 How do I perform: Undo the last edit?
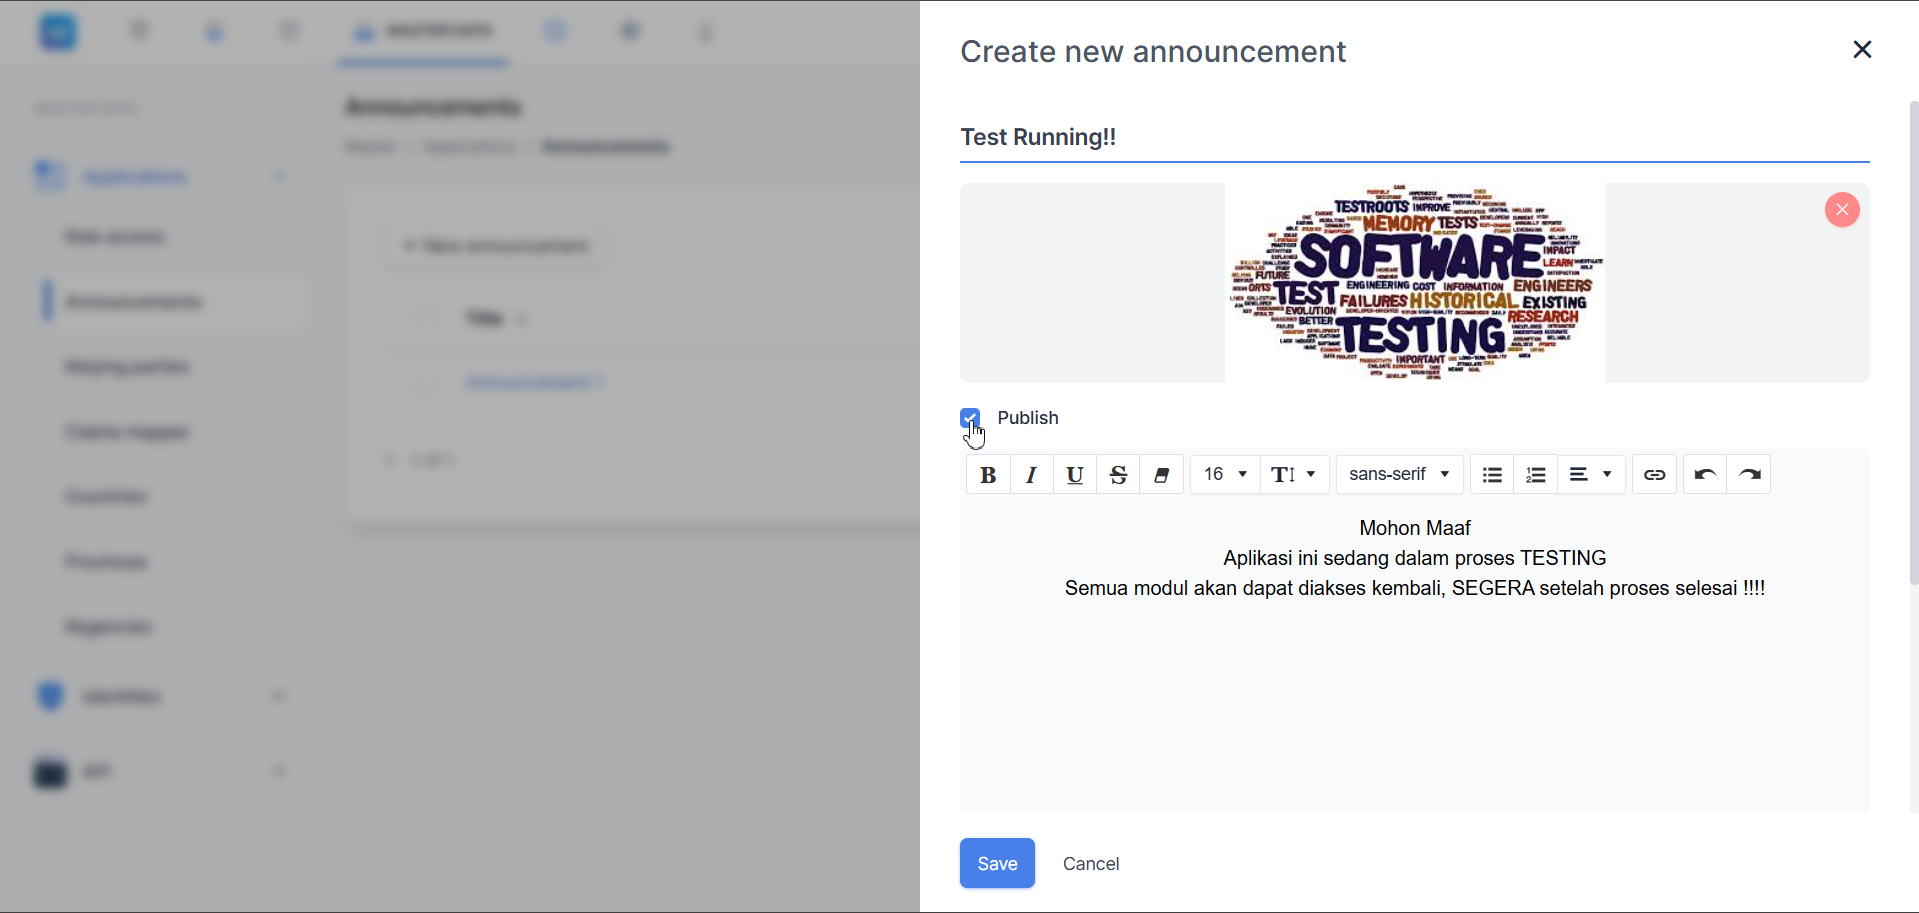click(1706, 475)
